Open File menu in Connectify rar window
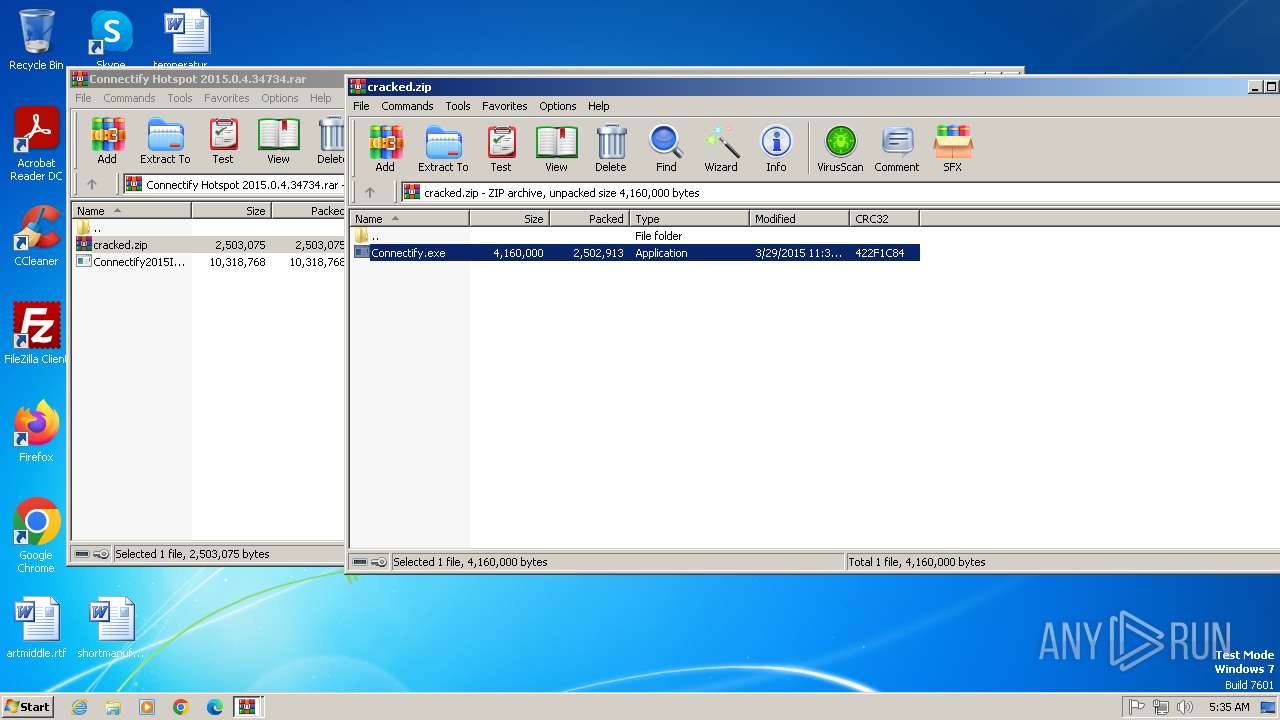 [83, 98]
